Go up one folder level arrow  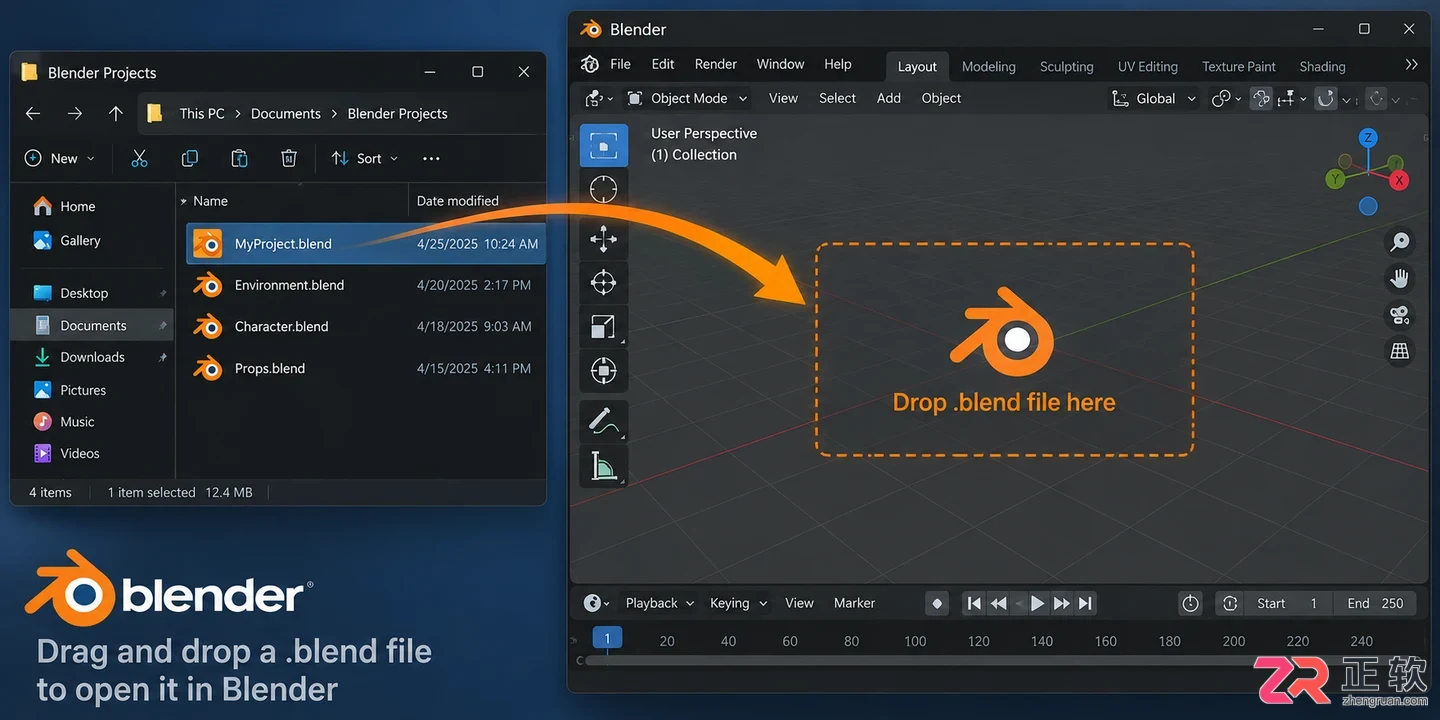point(116,114)
